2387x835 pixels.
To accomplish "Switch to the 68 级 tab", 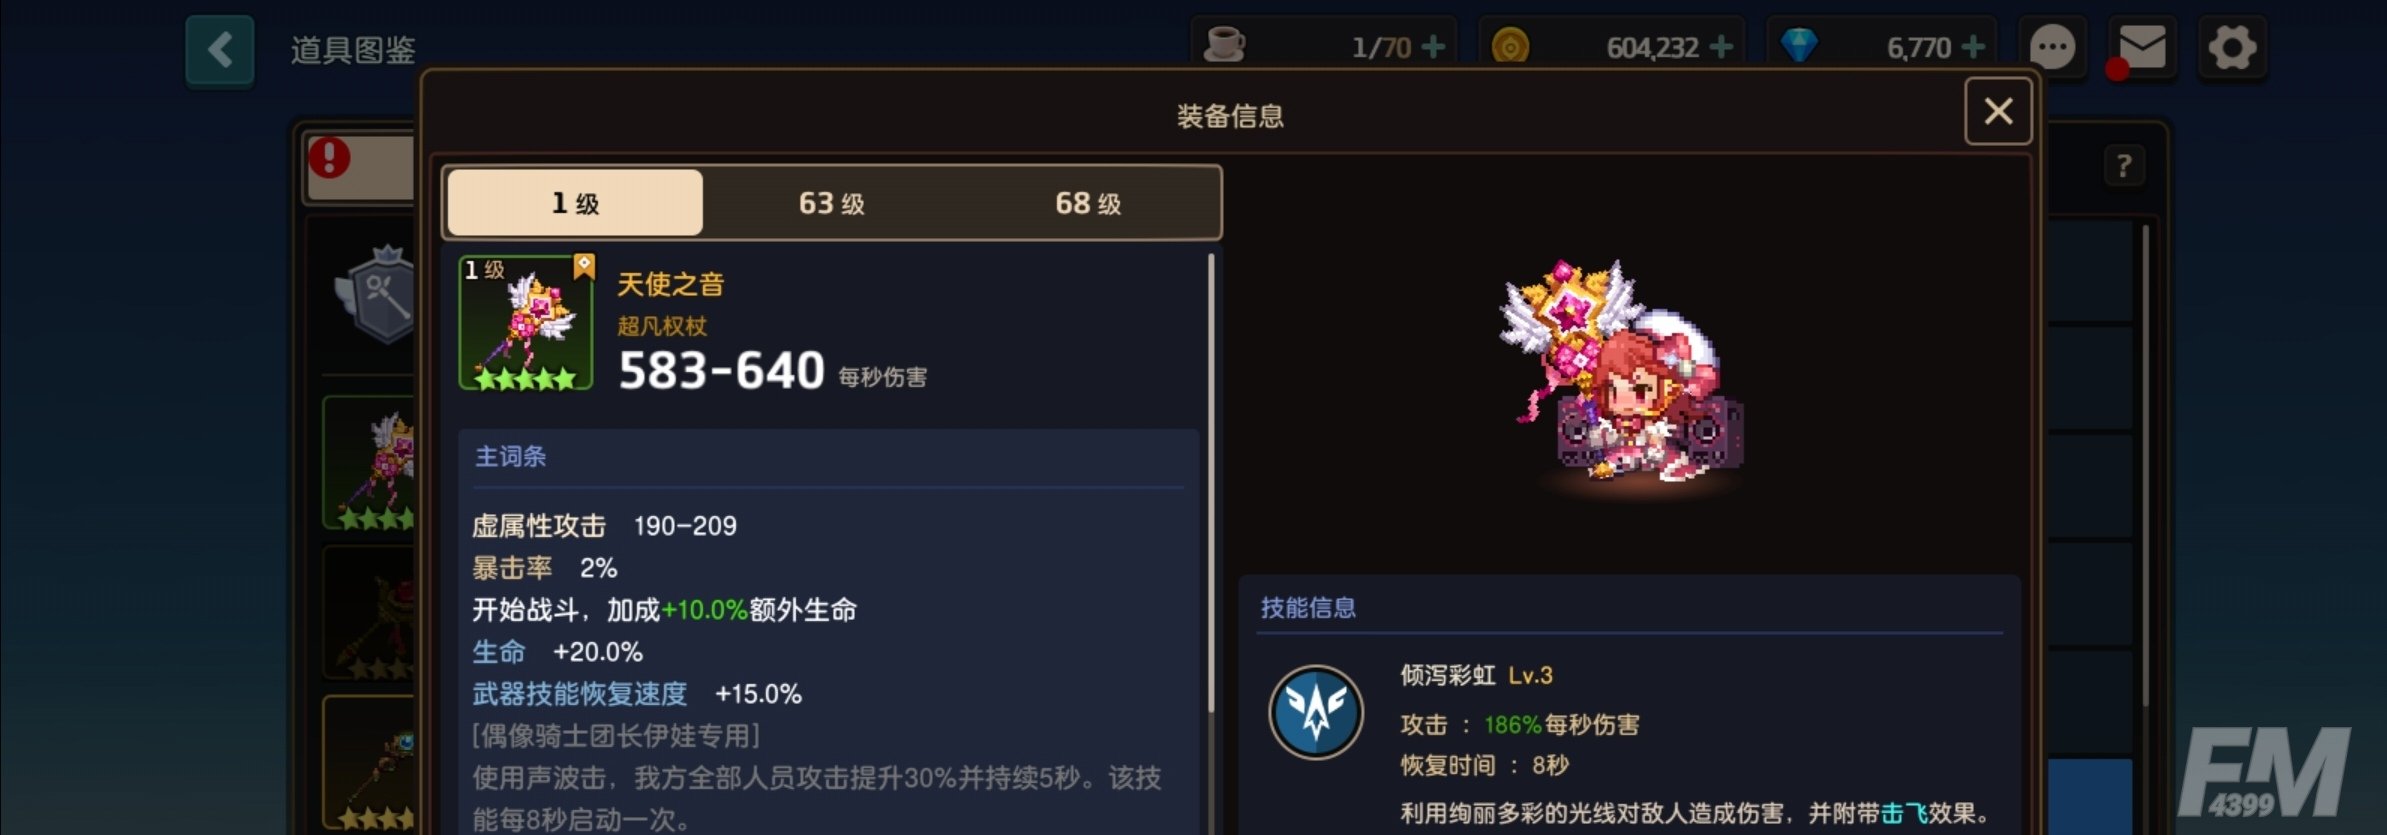I will (1088, 203).
